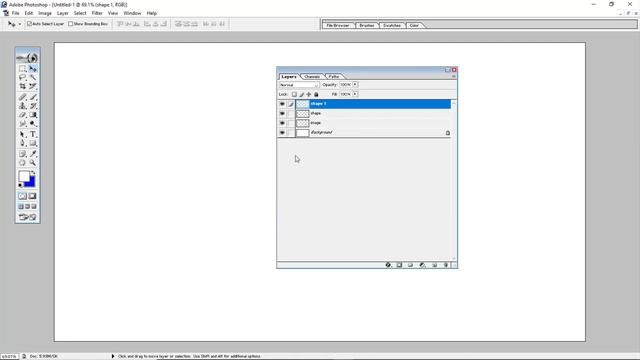Select the Crop tool
The width and height of the screenshot is (640, 360).
point(22,86)
